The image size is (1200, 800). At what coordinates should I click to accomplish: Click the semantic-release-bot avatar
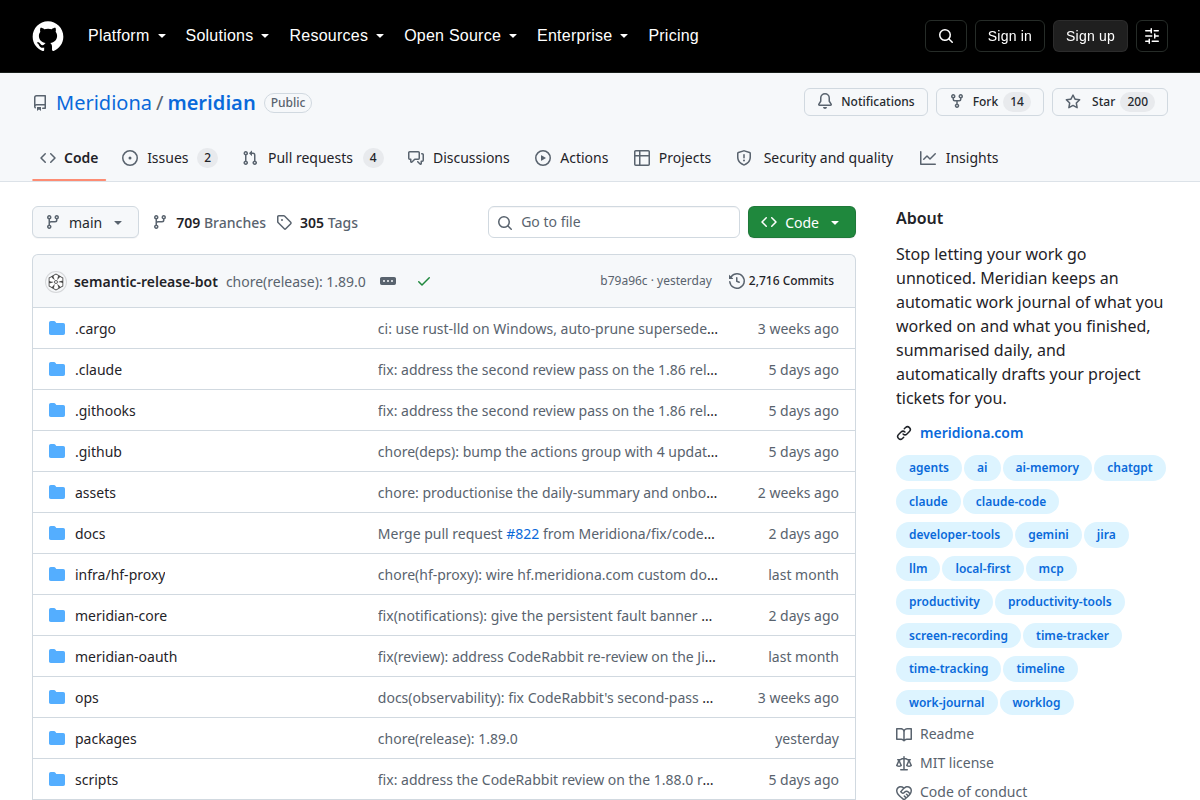[x=56, y=282]
